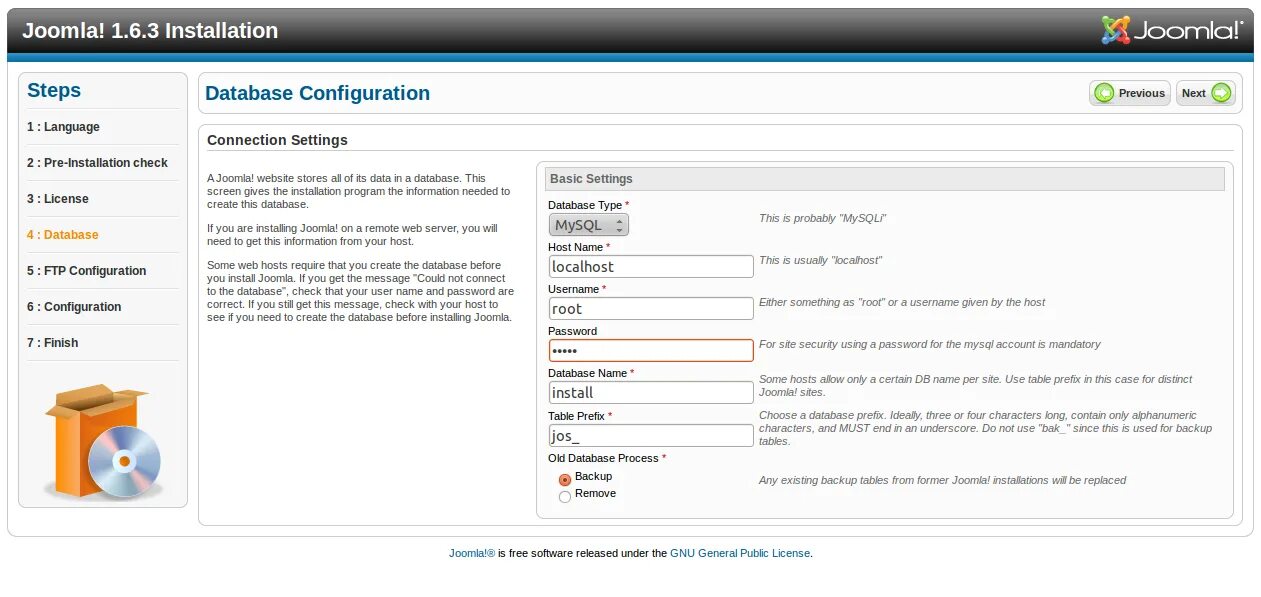Screen dimensions: 1261x597
Task: Click the Database Configuration title
Action: tap(317, 93)
